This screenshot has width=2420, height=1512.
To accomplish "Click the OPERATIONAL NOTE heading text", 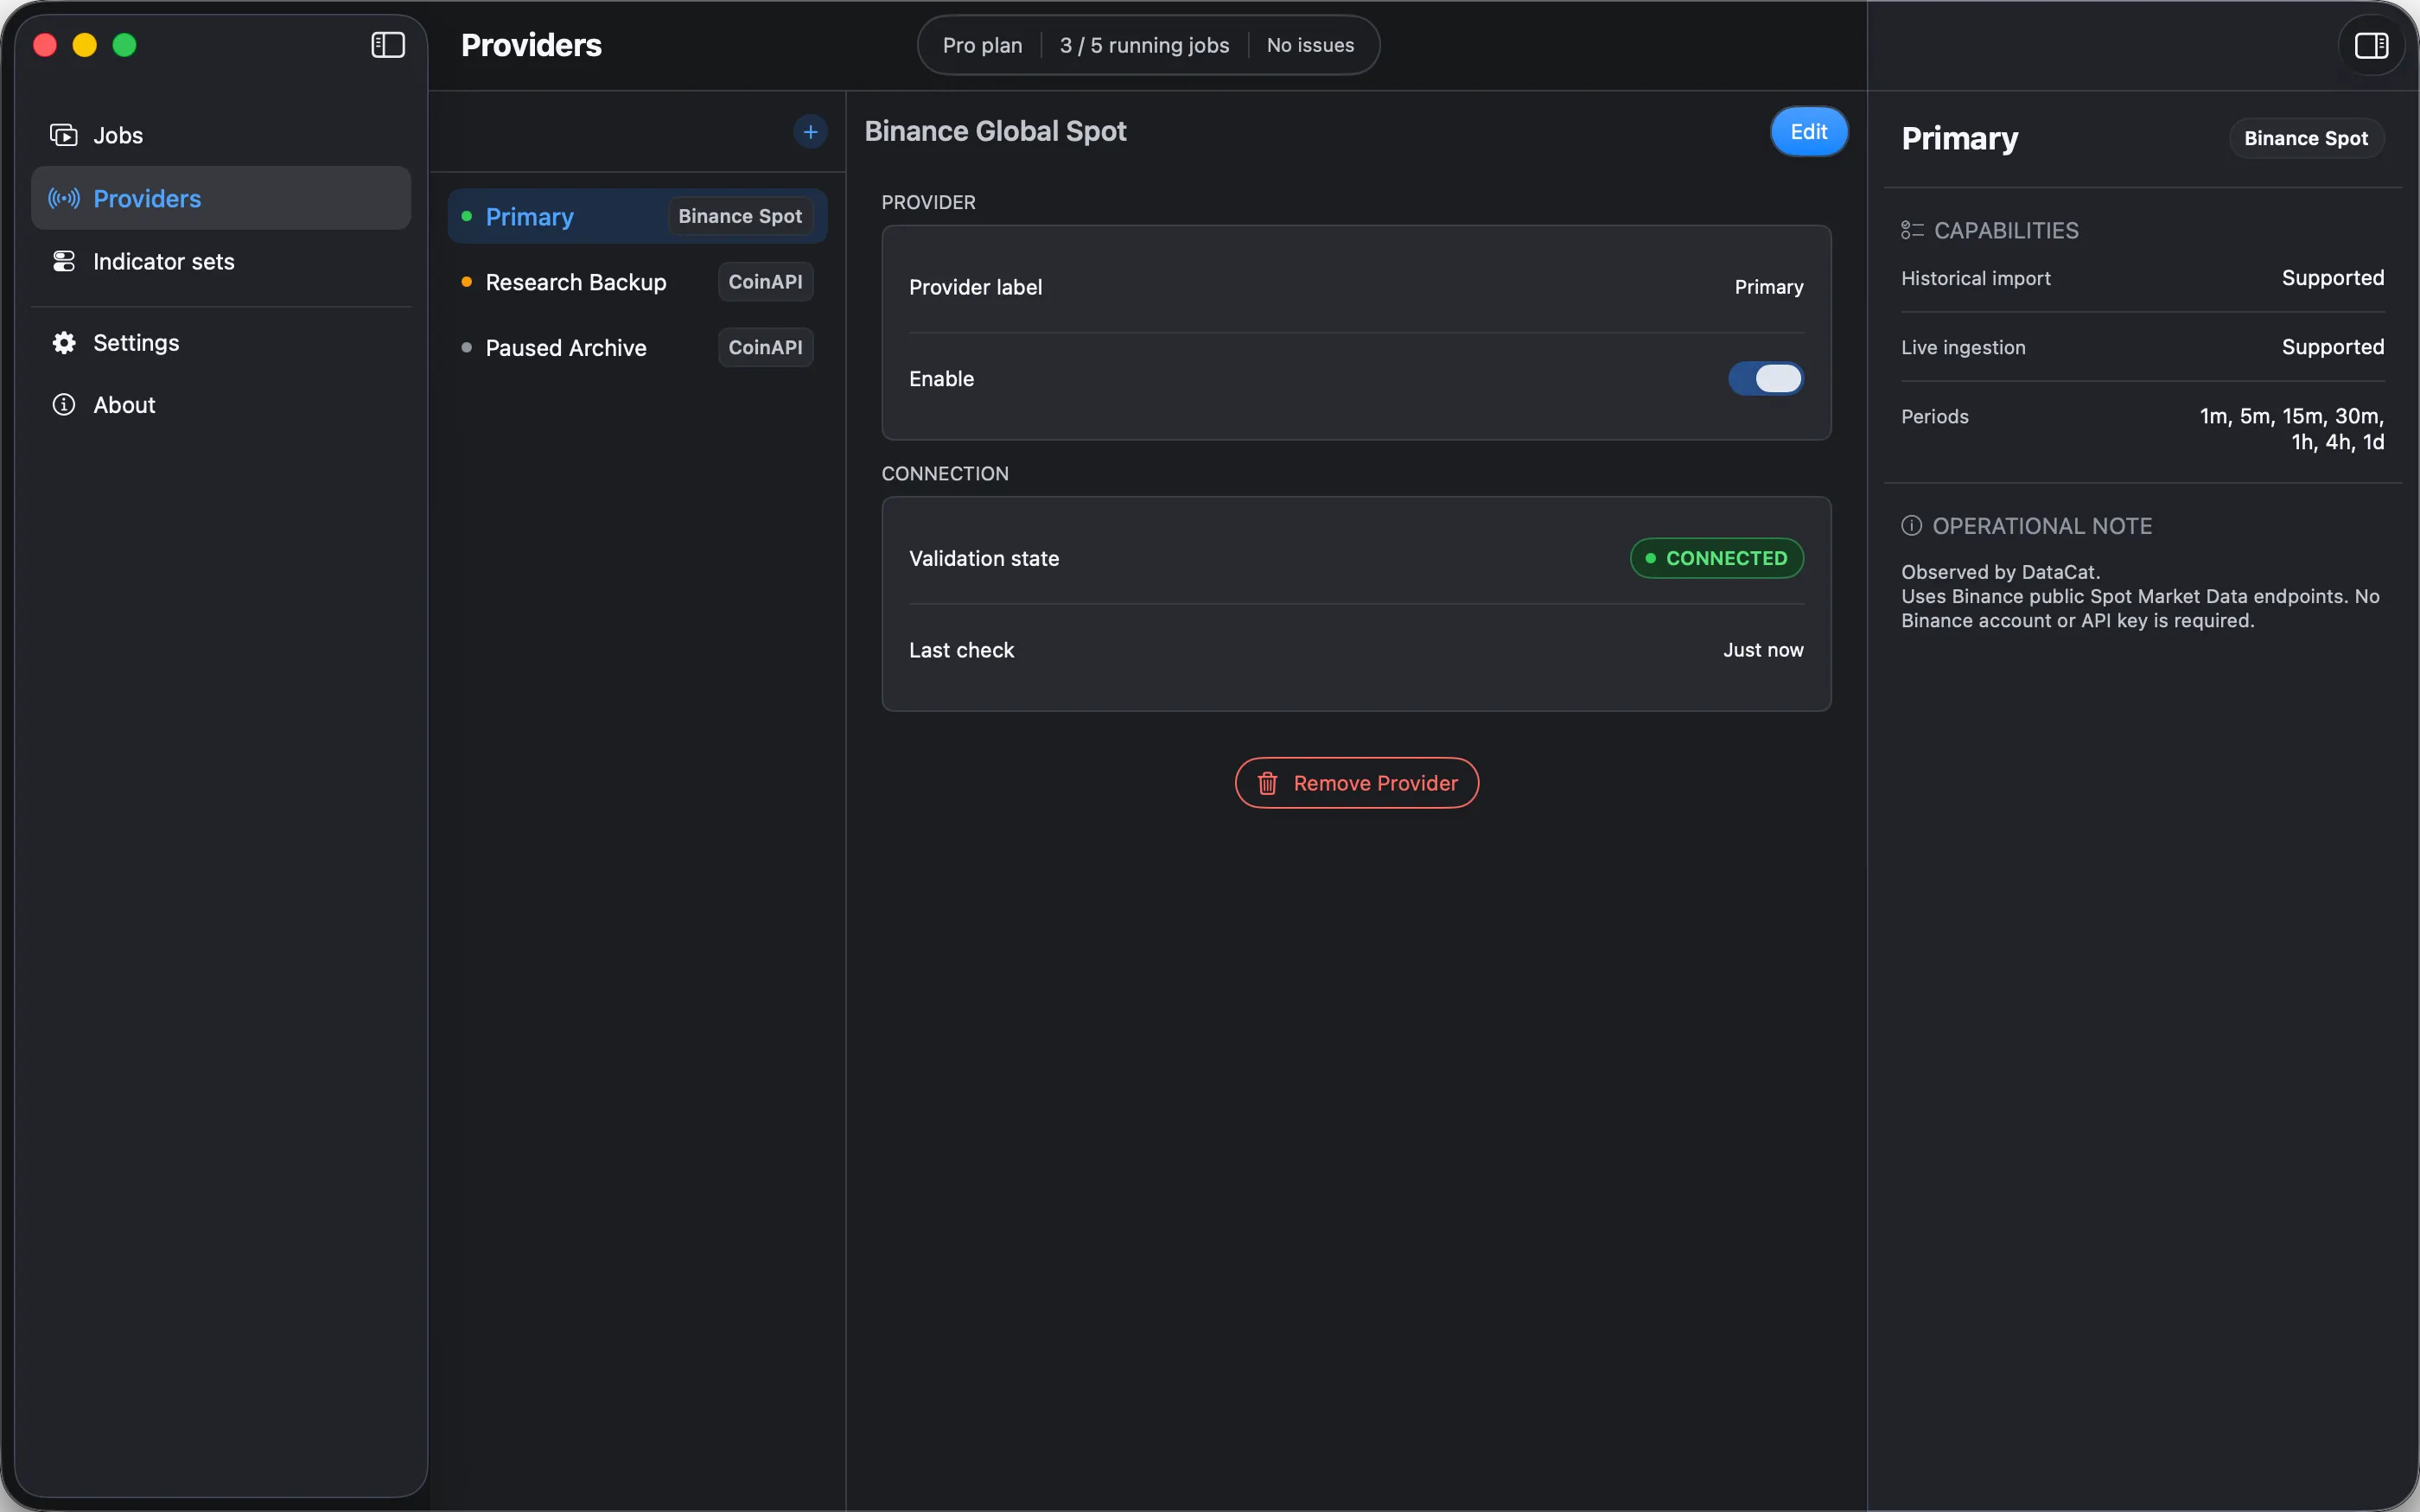I will pyautogui.click(x=2042, y=525).
